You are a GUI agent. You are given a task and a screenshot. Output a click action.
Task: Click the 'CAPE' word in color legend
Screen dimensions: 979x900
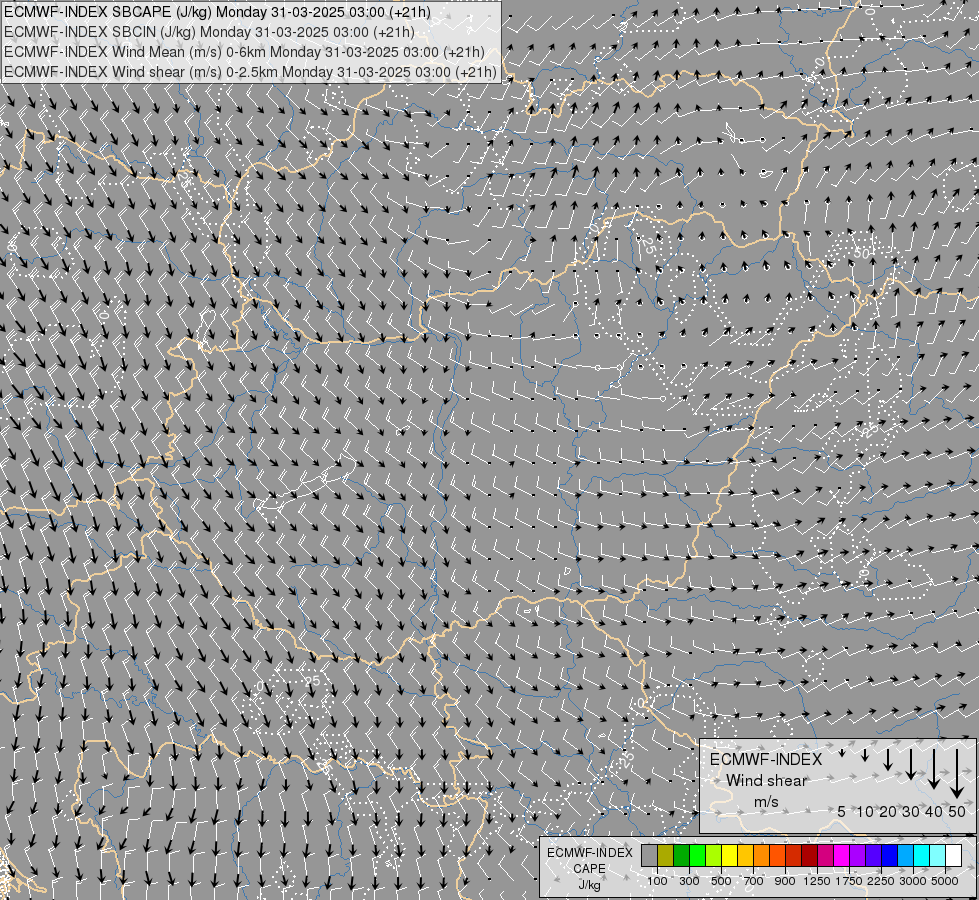[x=589, y=869]
